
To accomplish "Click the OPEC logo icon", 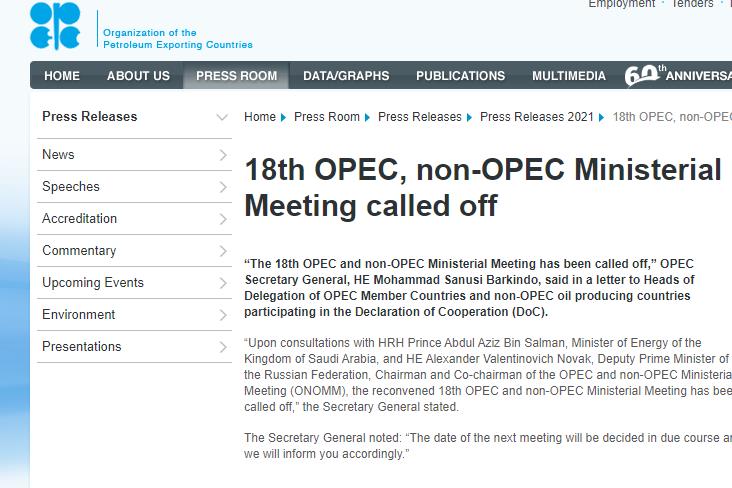I will pos(55,26).
